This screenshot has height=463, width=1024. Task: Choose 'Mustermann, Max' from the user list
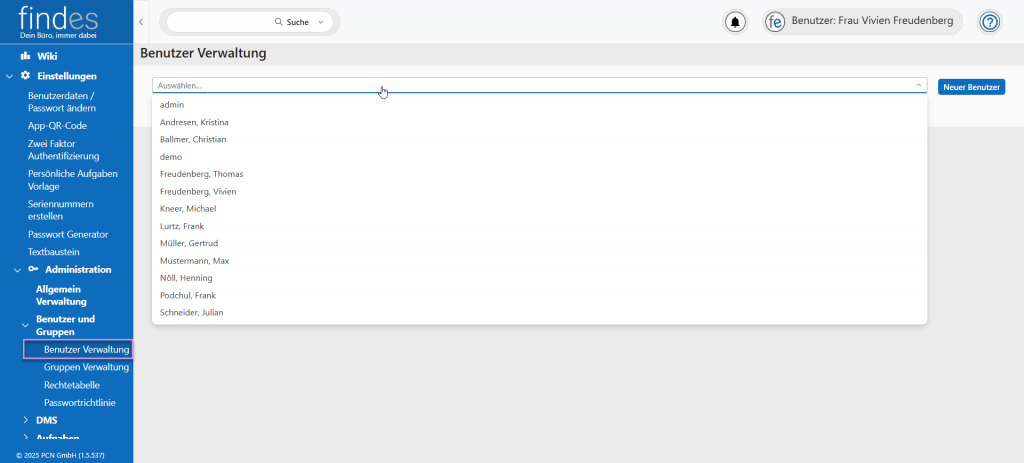[194, 260]
